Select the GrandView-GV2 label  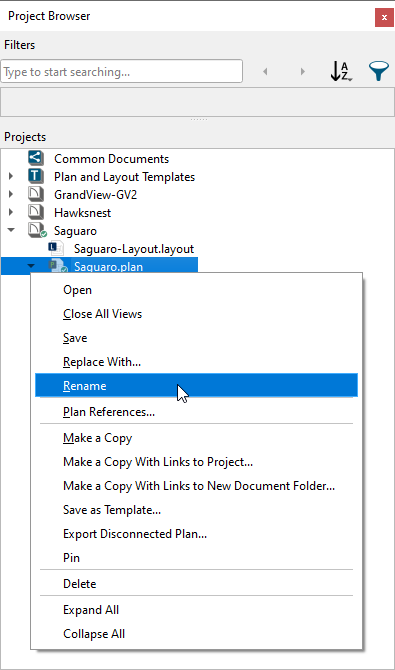tap(95, 195)
